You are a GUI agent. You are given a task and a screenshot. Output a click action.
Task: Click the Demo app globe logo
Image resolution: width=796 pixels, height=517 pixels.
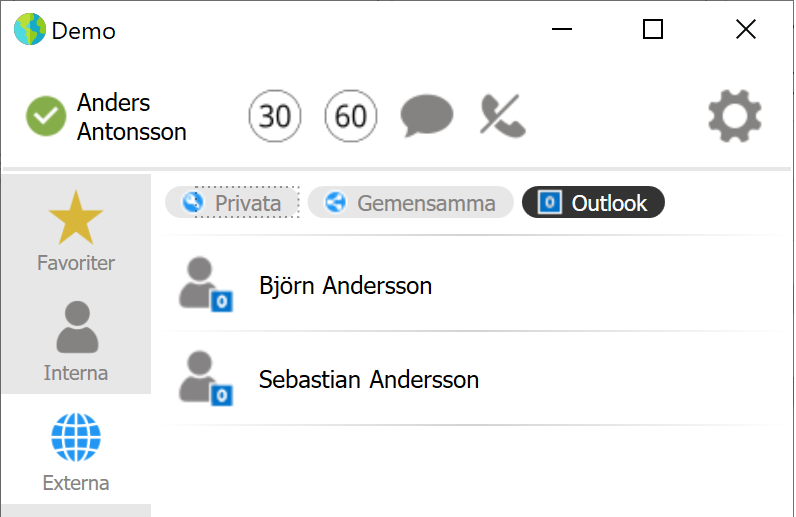click(30, 29)
